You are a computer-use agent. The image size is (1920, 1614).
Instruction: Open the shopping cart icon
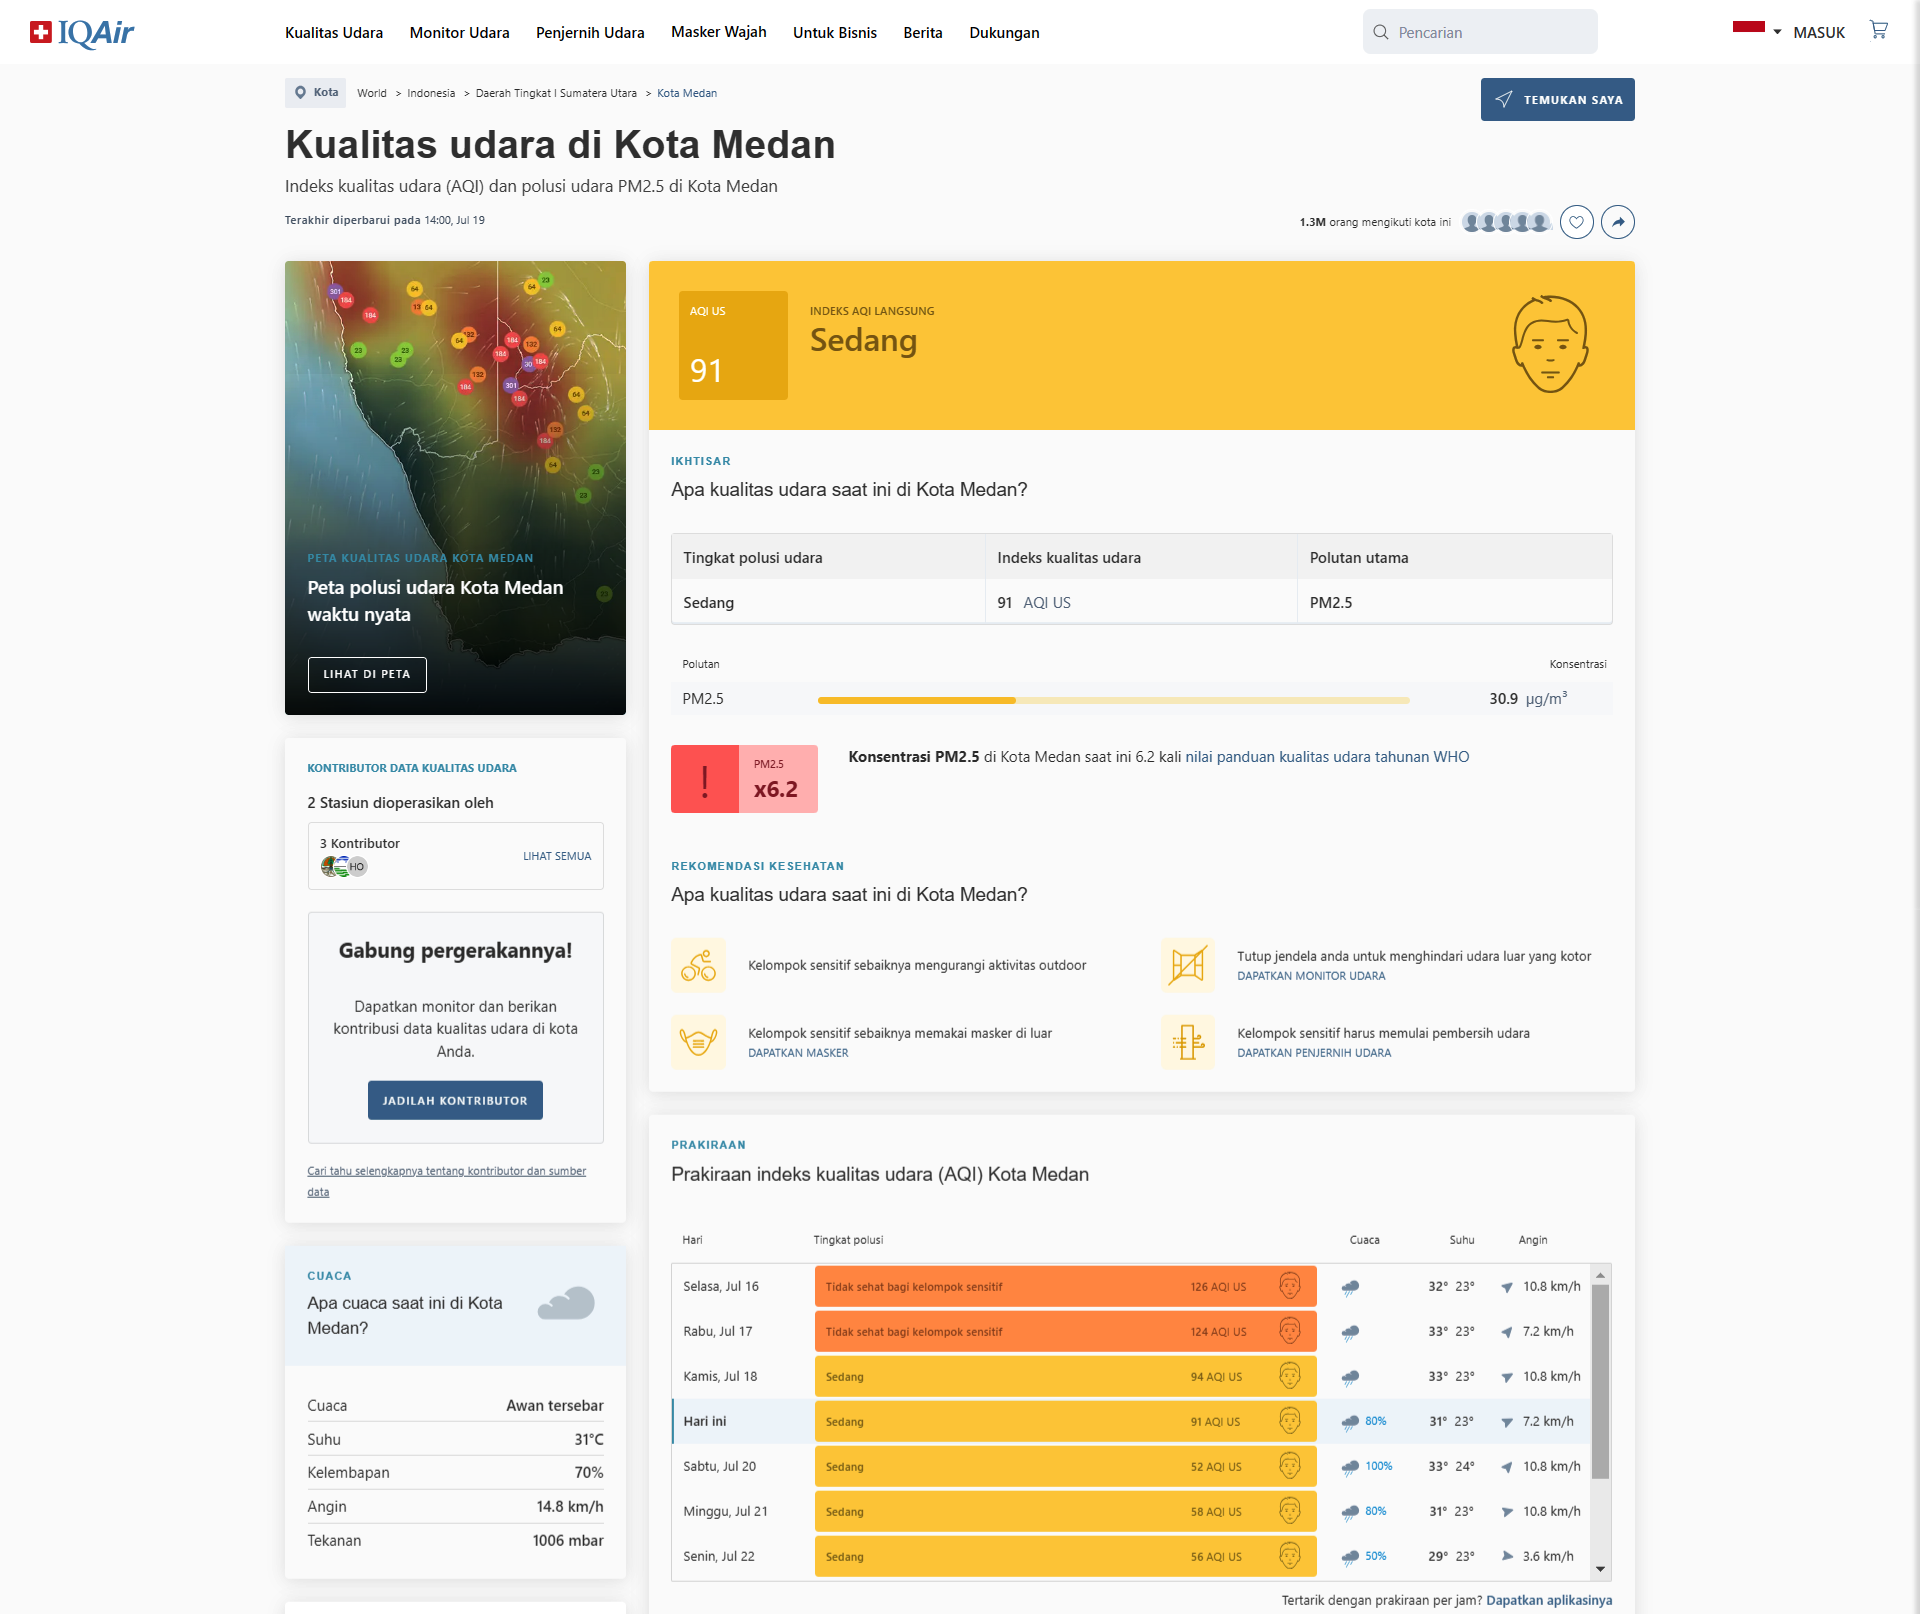[1879, 31]
